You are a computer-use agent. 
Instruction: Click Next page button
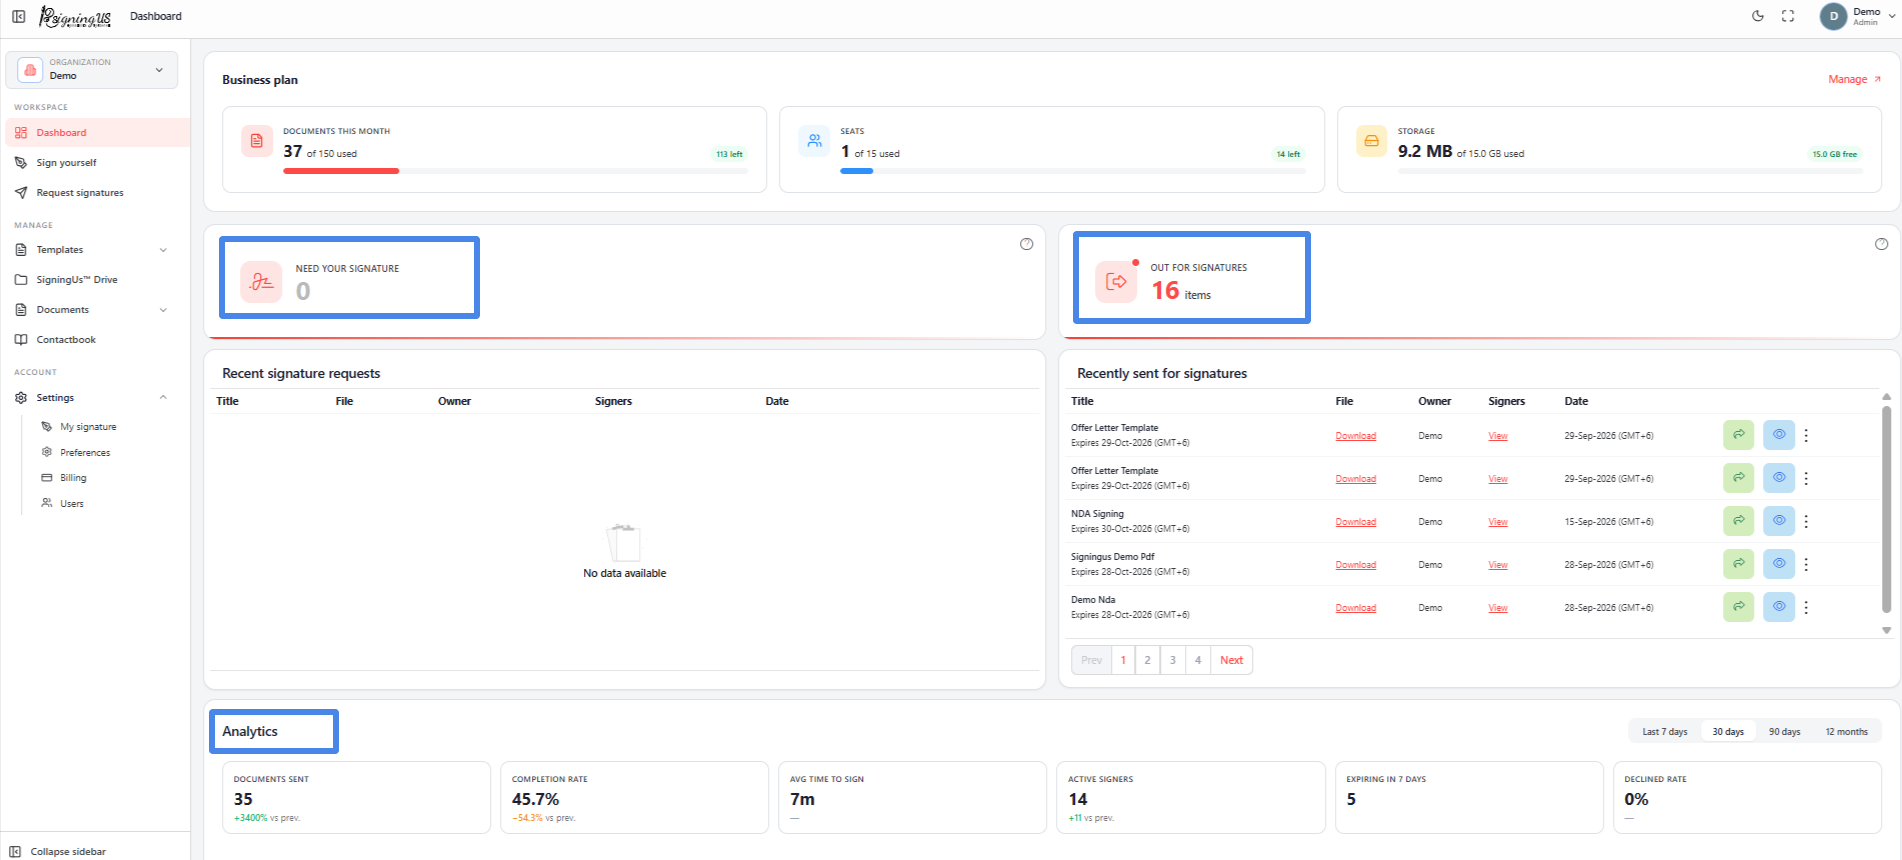pyautogui.click(x=1231, y=660)
